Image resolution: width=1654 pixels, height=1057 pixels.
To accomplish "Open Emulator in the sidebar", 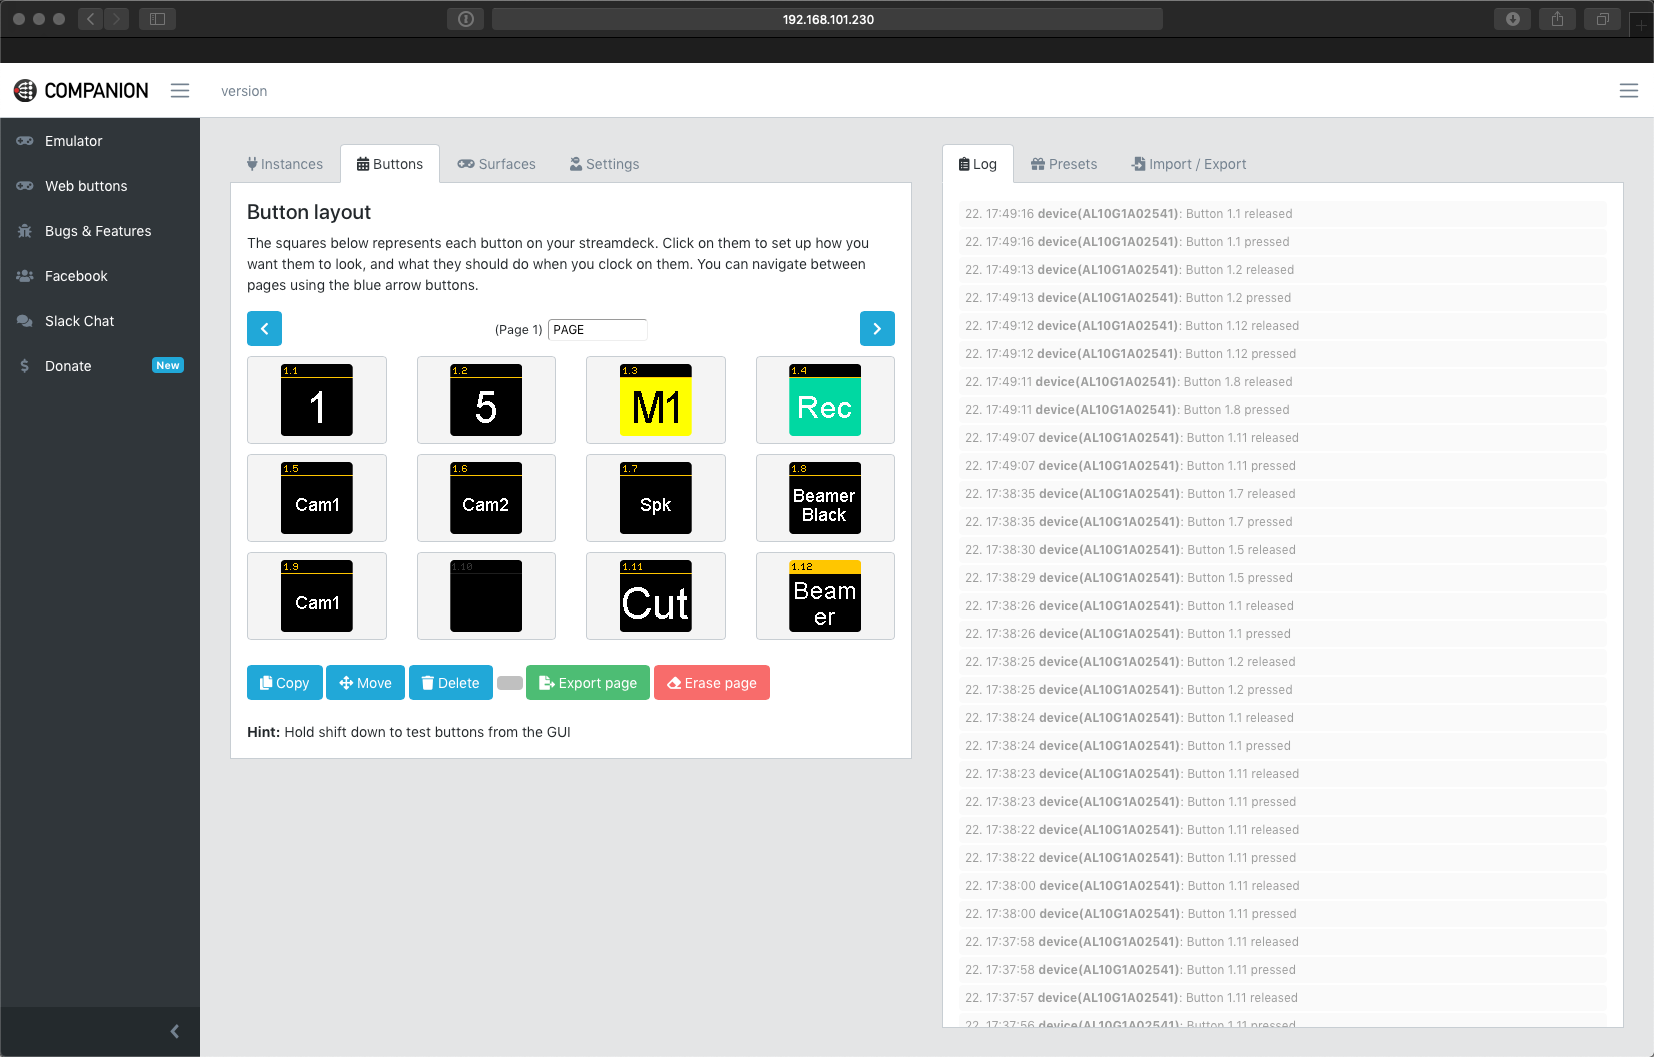I will pos(100,141).
